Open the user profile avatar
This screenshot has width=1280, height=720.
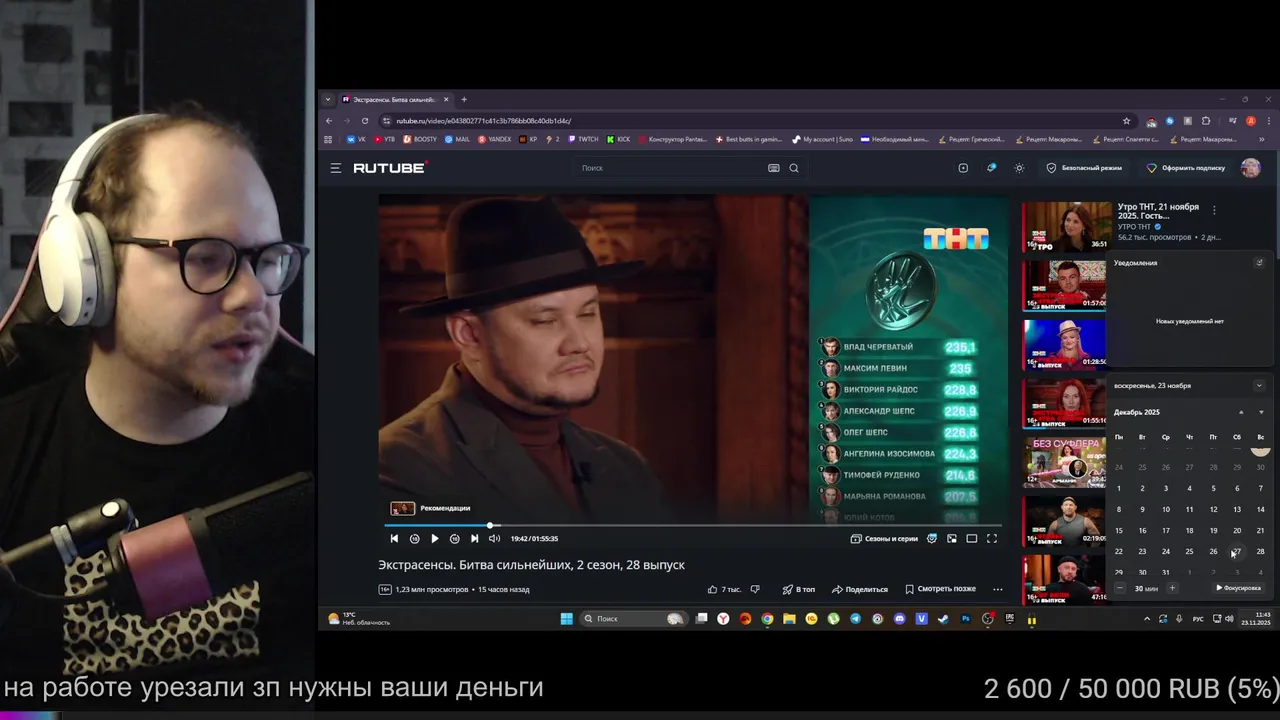pyautogui.click(x=1251, y=168)
